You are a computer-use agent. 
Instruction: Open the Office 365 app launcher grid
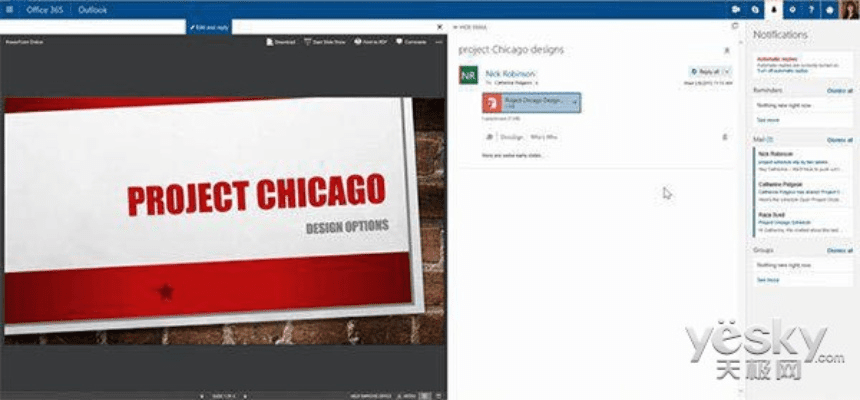tap(9, 9)
